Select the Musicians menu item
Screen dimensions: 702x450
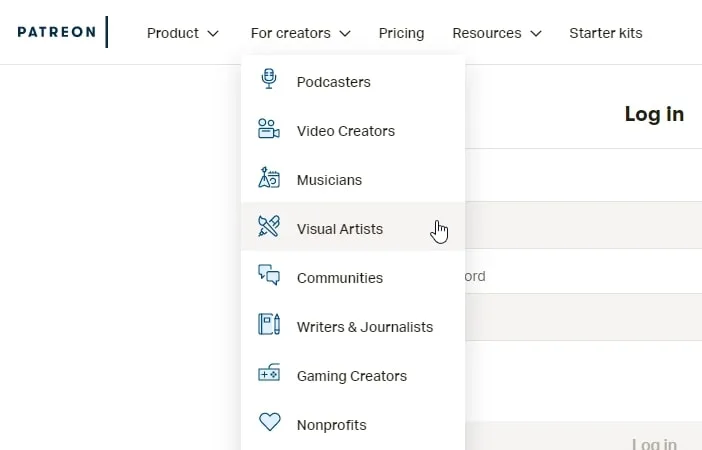coord(329,180)
